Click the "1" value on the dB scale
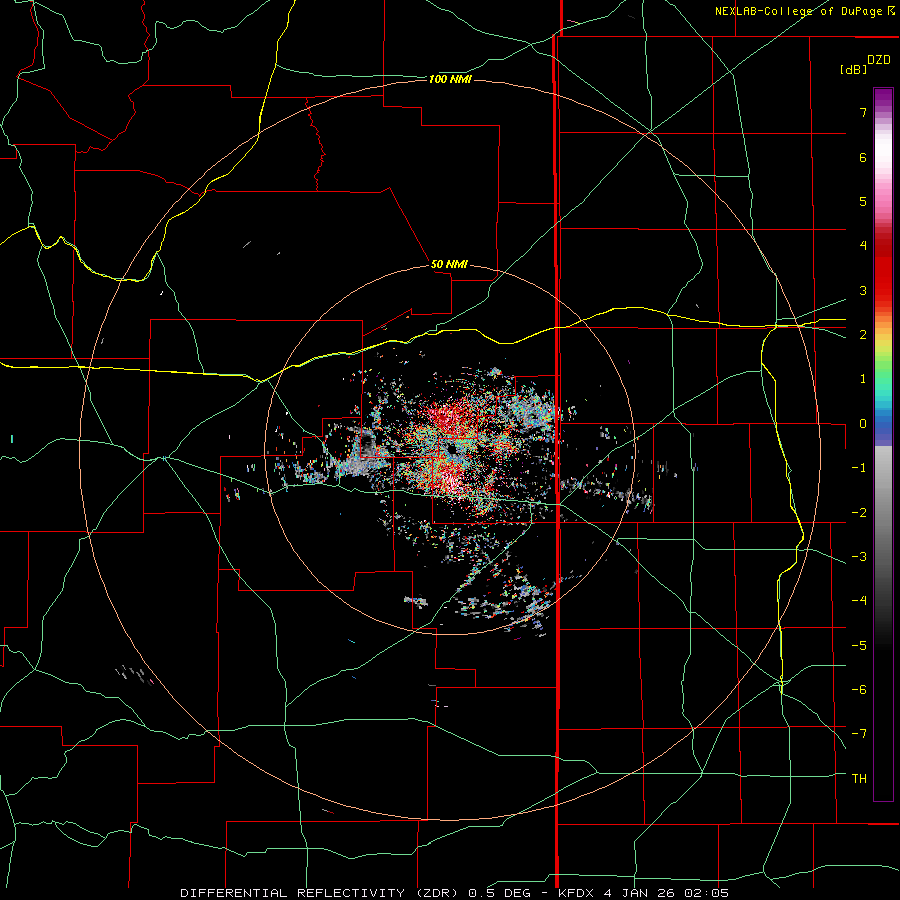This screenshot has height=900, width=900. [863, 379]
